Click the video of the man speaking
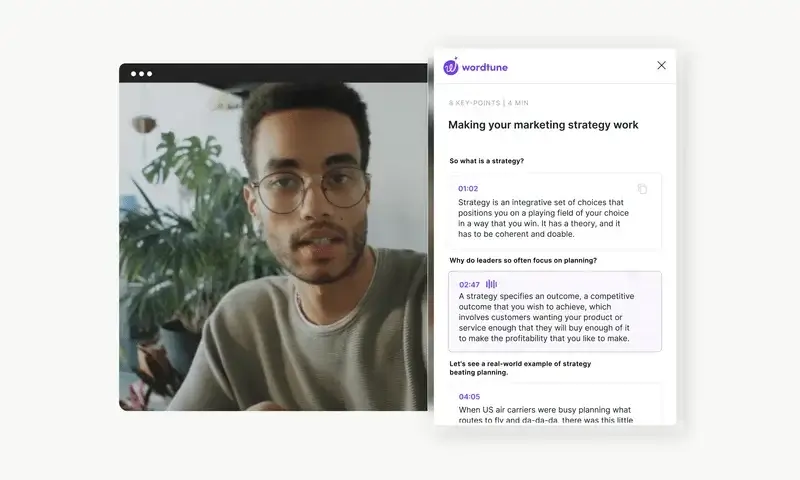Viewport: 800px width, 480px height. pyautogui.click(x=273, y=246)
